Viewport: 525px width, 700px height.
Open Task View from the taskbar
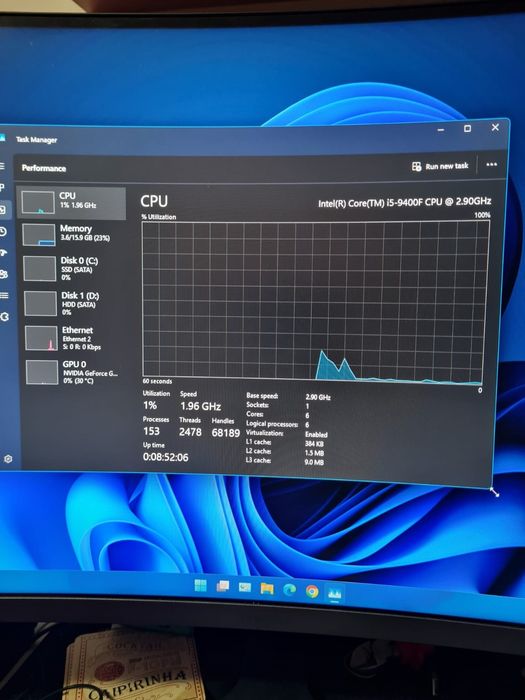coord(223,586)
